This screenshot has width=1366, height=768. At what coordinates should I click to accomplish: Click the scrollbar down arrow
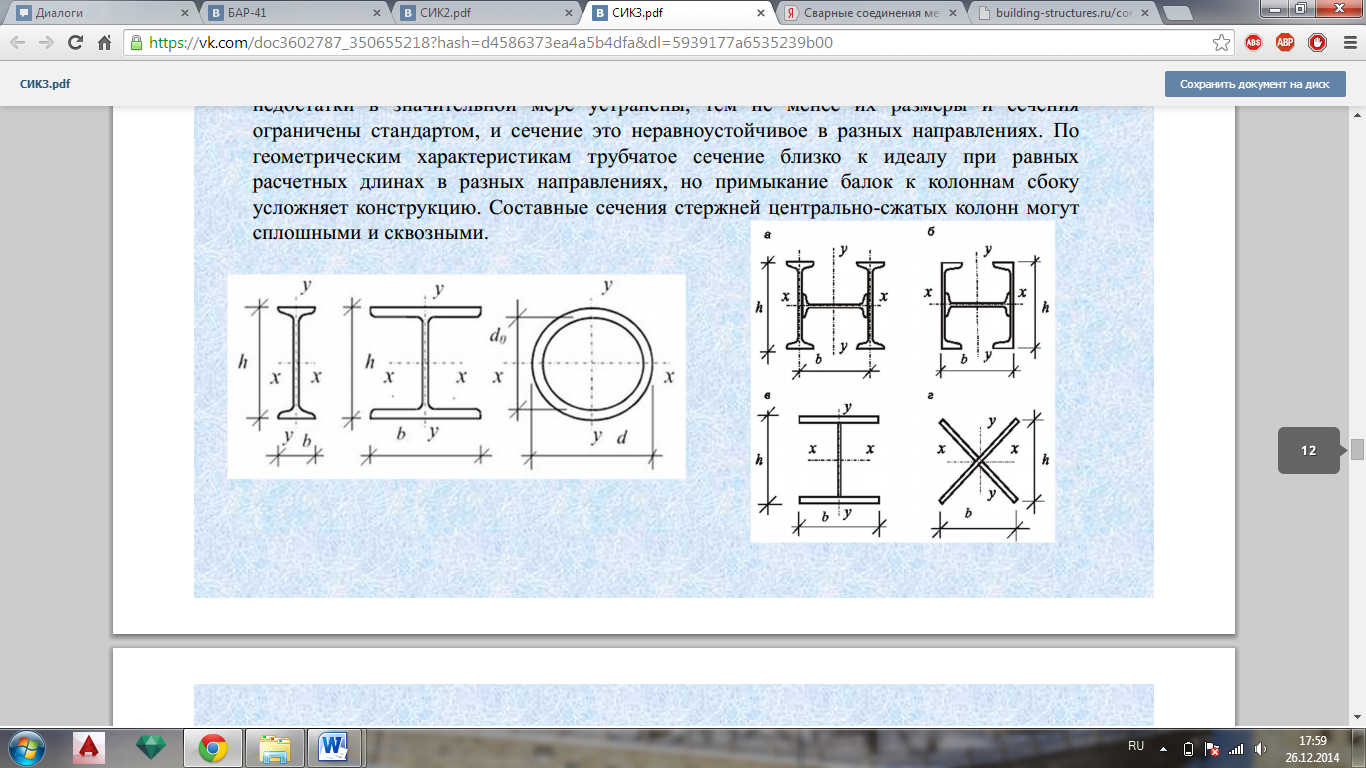(x=1357, y=717)
